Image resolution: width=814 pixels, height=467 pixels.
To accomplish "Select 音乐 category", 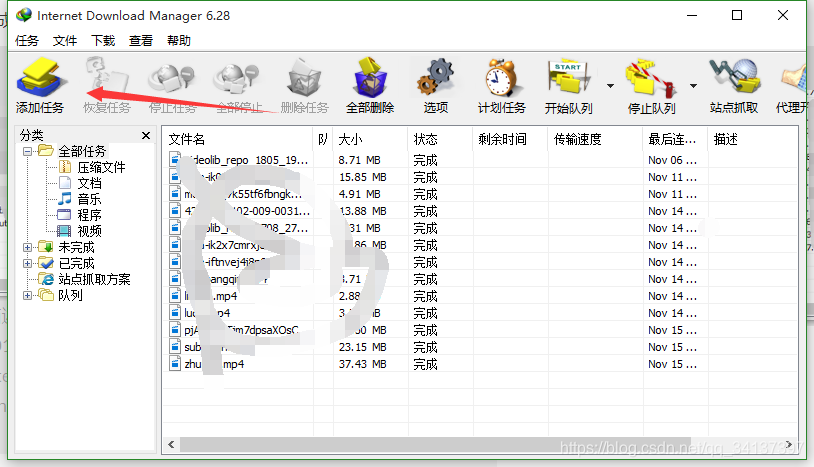I will [x=89, y=199].
